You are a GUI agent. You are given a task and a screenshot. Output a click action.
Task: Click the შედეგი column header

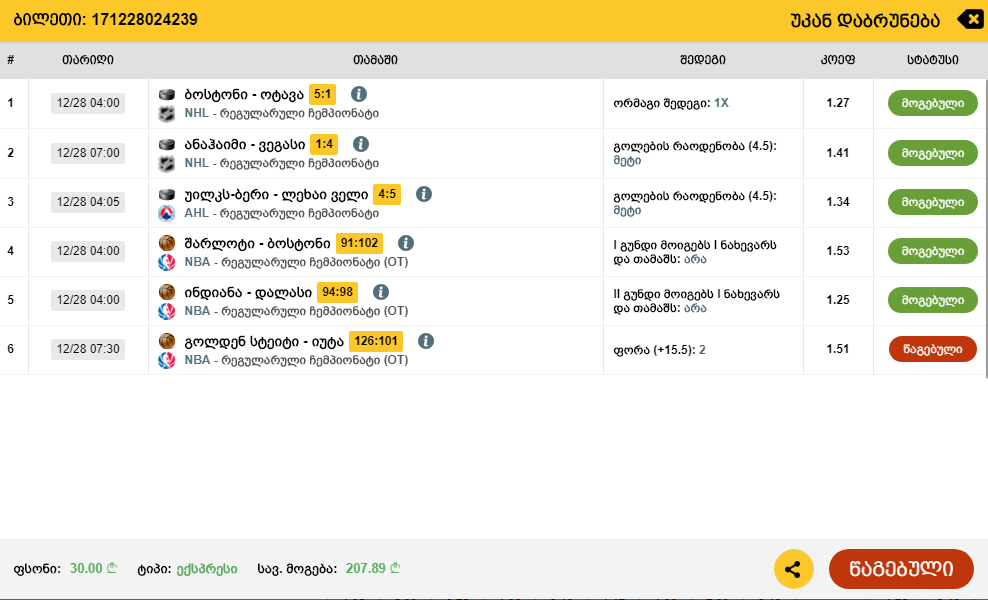click(x=703, y=61)
